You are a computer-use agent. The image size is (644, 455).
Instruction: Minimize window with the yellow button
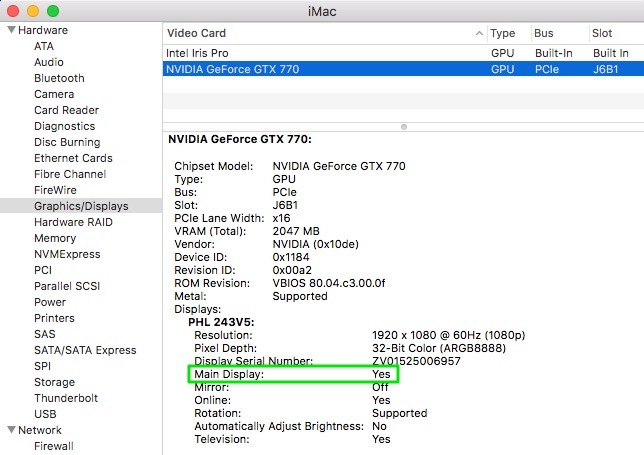pyautogui.click(x=33, y=11)
